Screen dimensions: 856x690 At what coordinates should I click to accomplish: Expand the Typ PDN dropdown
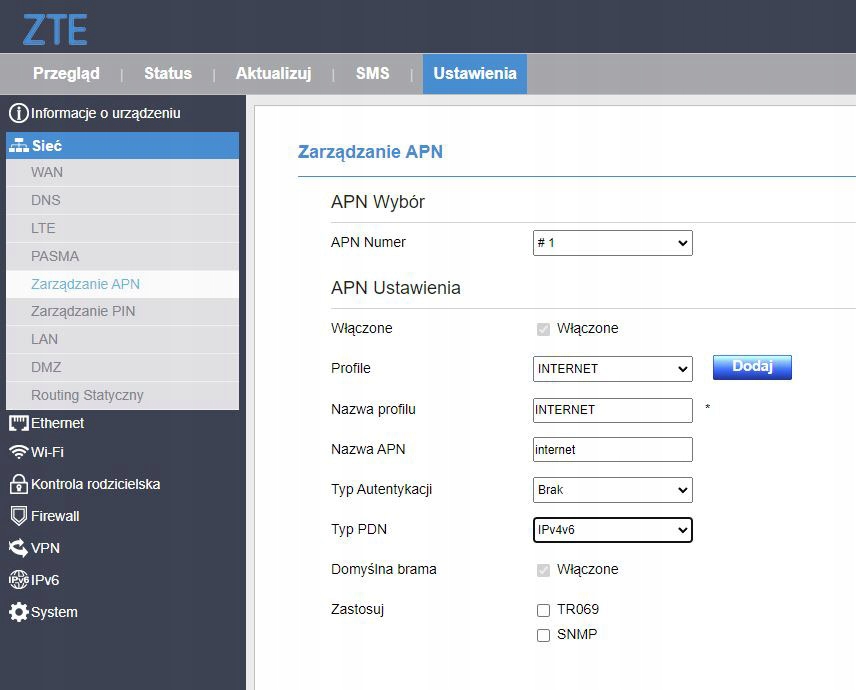click(612, 530)
